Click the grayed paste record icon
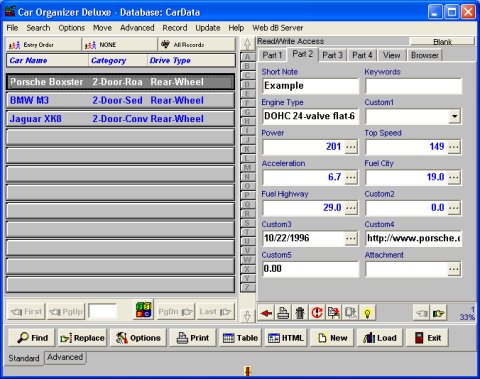The image size is (480, 379). coord(350,313)
